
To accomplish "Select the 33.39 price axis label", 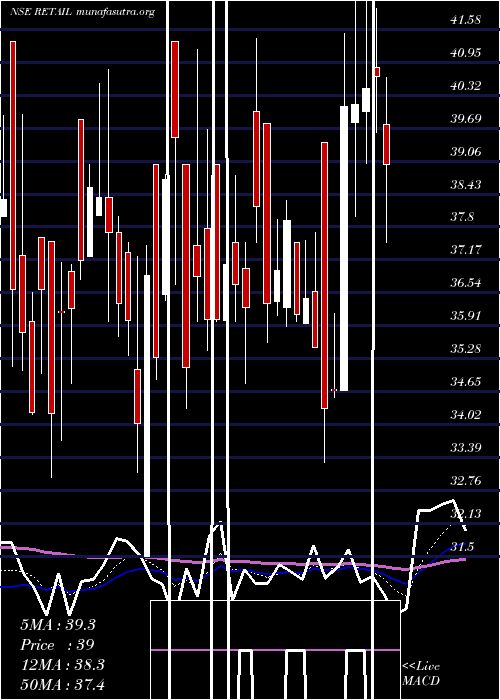I will coord(466,447).
